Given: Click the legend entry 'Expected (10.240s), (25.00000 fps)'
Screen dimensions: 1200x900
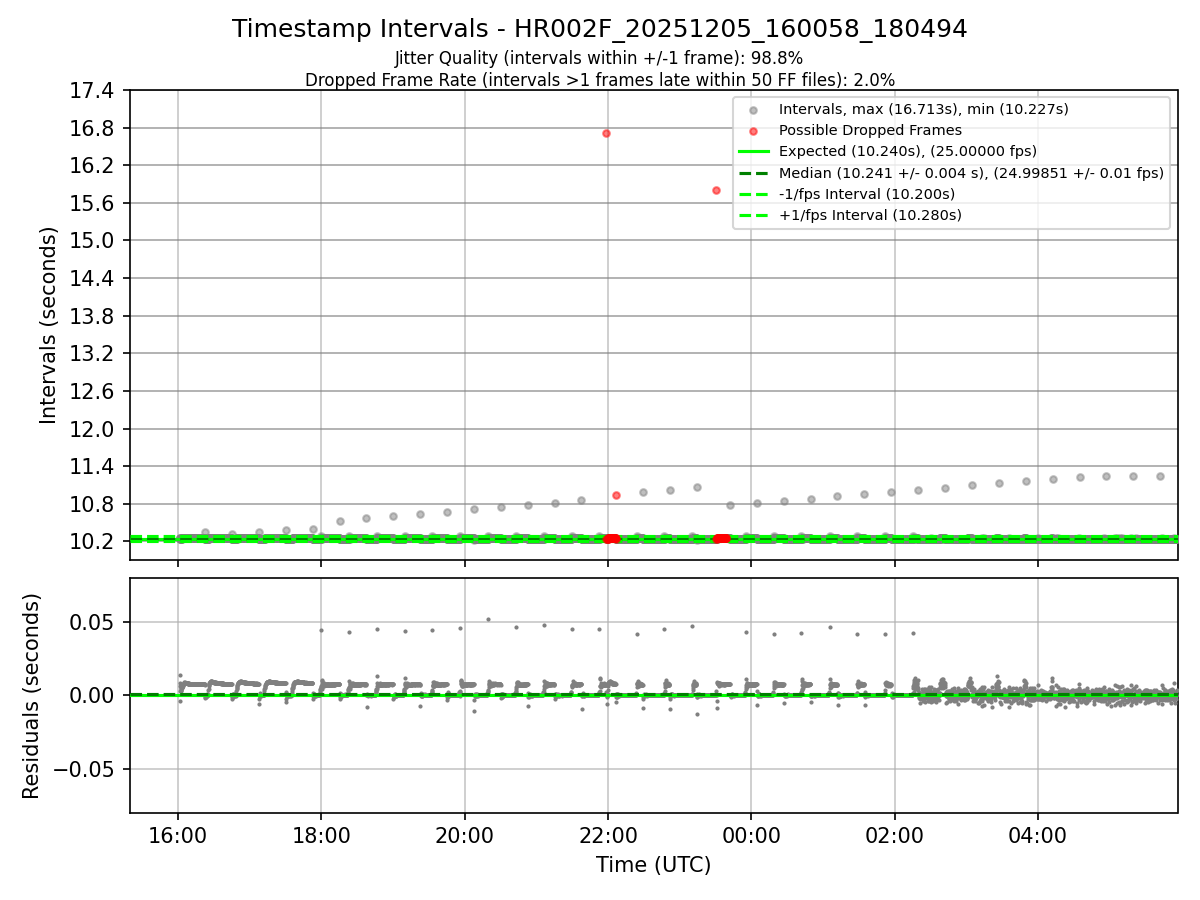Looking at the screenshot, I should click(907, 151).
